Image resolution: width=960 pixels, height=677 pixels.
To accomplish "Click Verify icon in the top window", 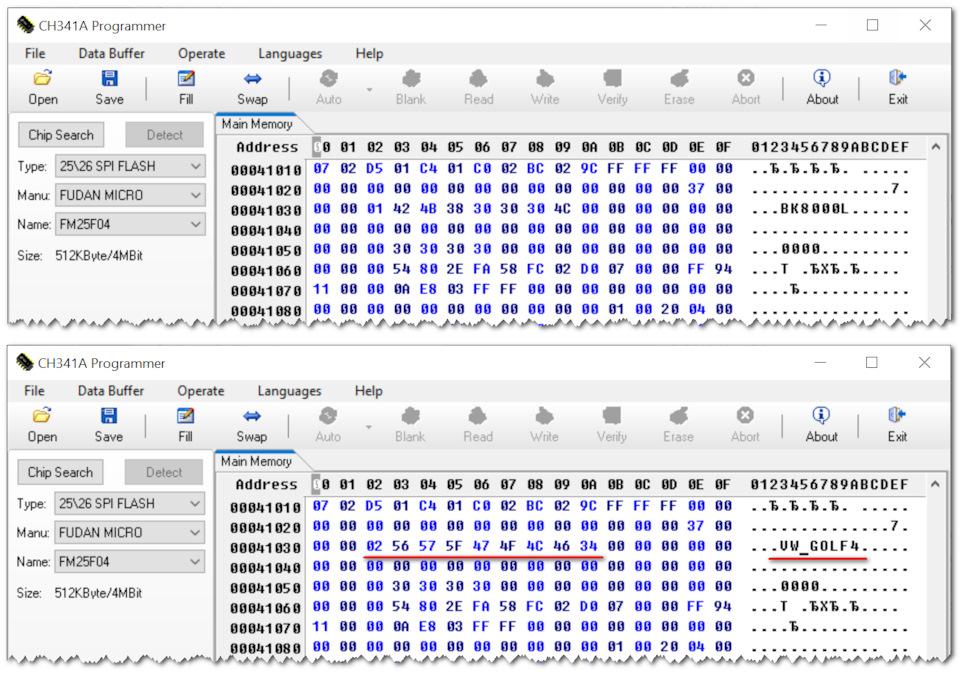I will (x=612, y=88).
